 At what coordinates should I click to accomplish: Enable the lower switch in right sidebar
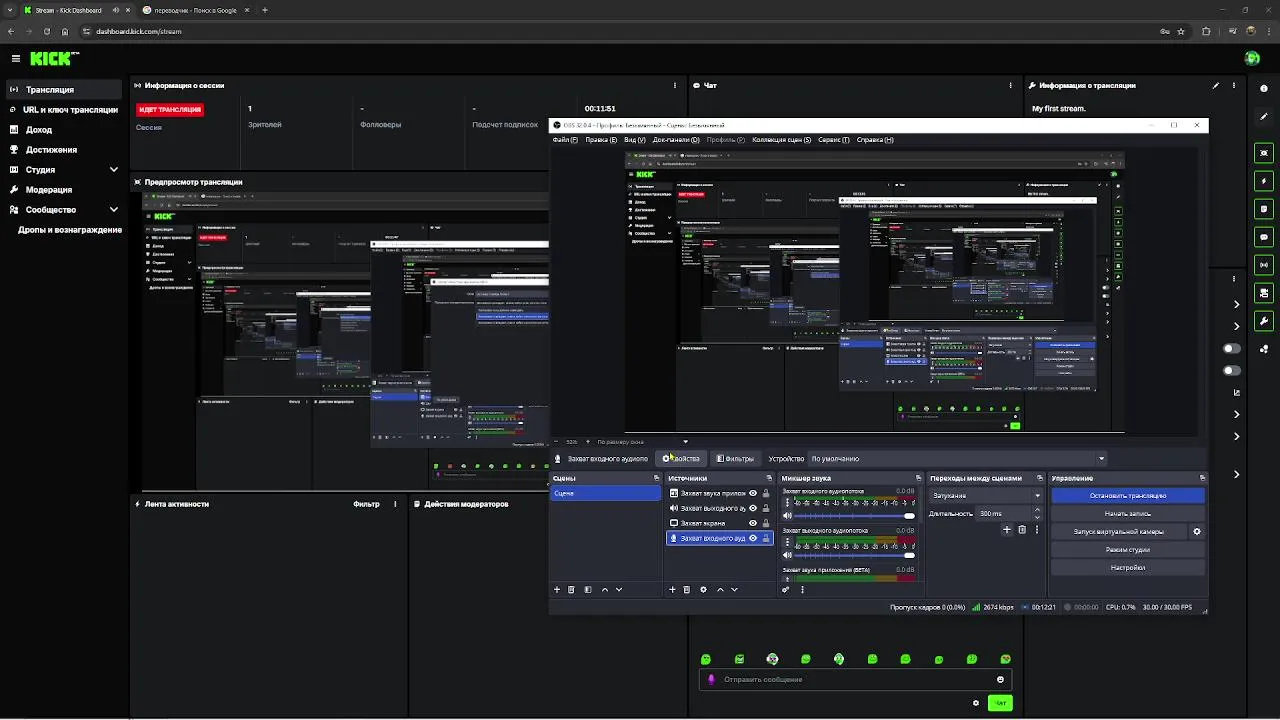point(1232,371)
